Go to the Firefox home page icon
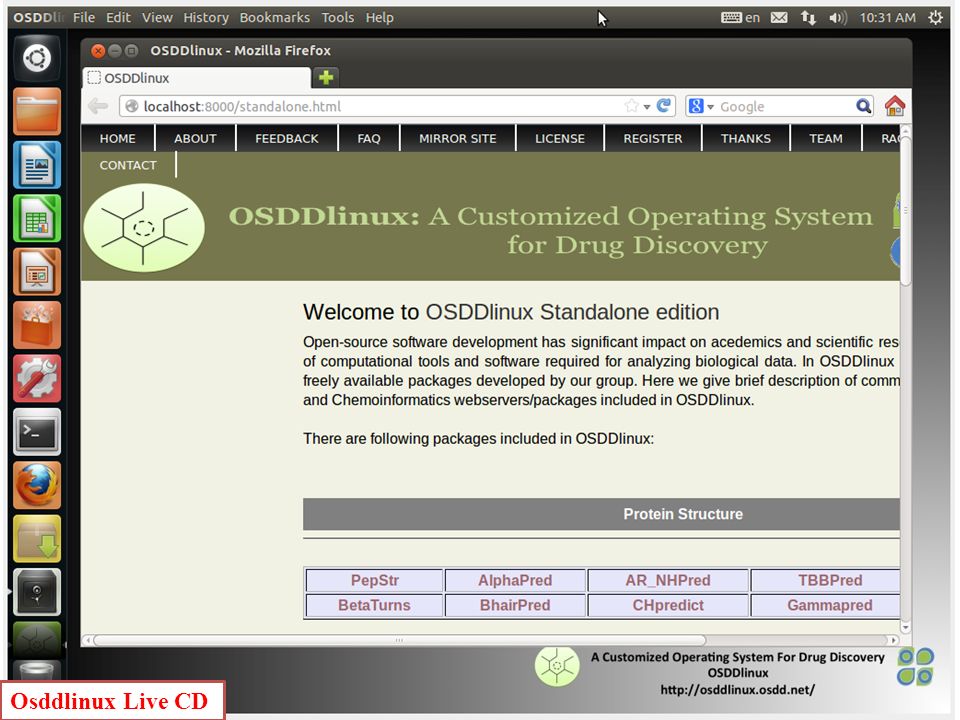960x720 pixels. click(x=894, y=106)
